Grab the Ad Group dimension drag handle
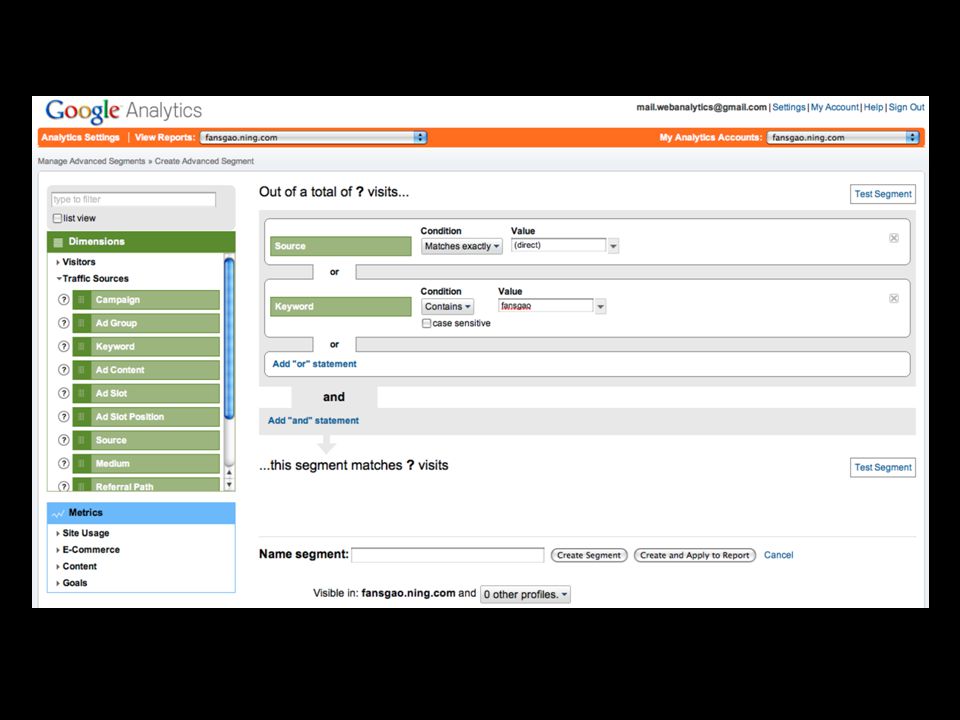 81,323
